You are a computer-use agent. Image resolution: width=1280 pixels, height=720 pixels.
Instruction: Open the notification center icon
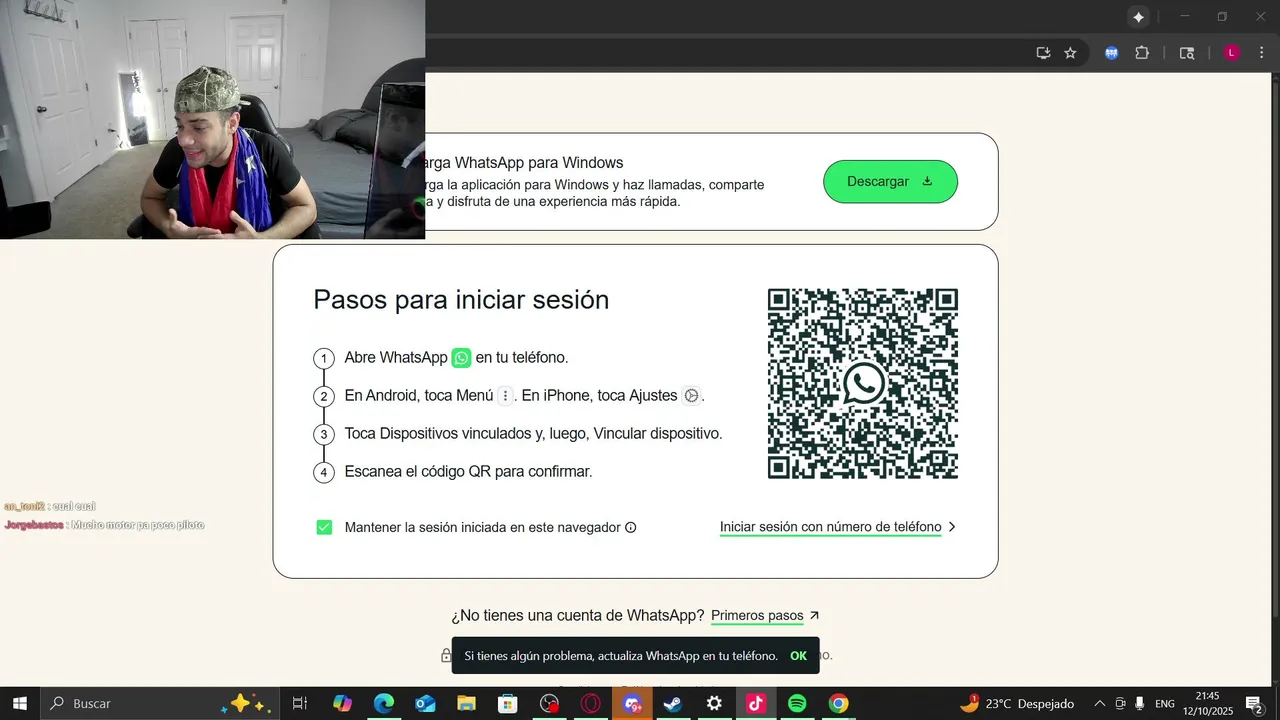pyautogui.click(x=1254, y=704)
